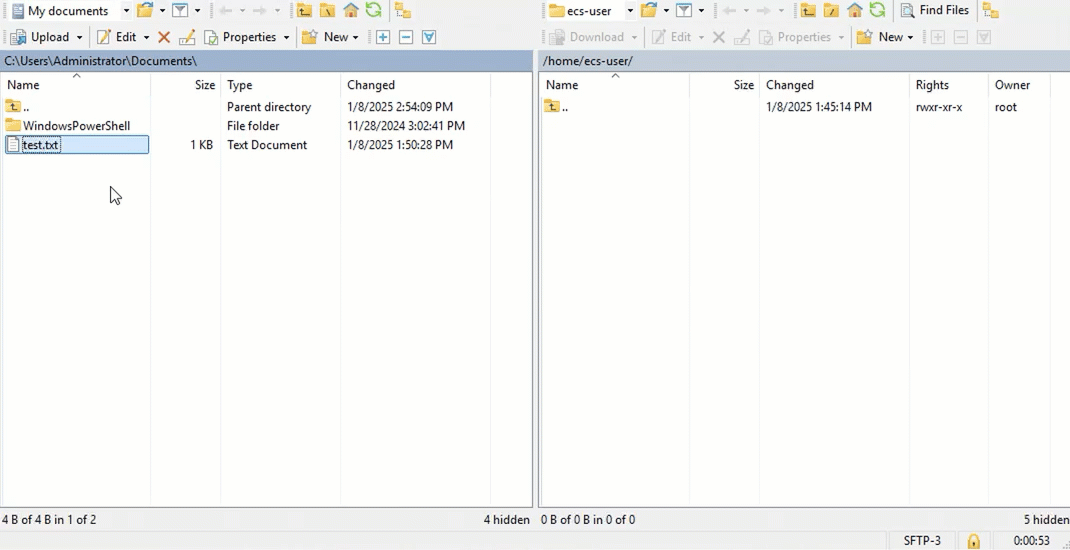The image size is (1070, 550).
Task: Click the Upload button
Action: [40, 37]
